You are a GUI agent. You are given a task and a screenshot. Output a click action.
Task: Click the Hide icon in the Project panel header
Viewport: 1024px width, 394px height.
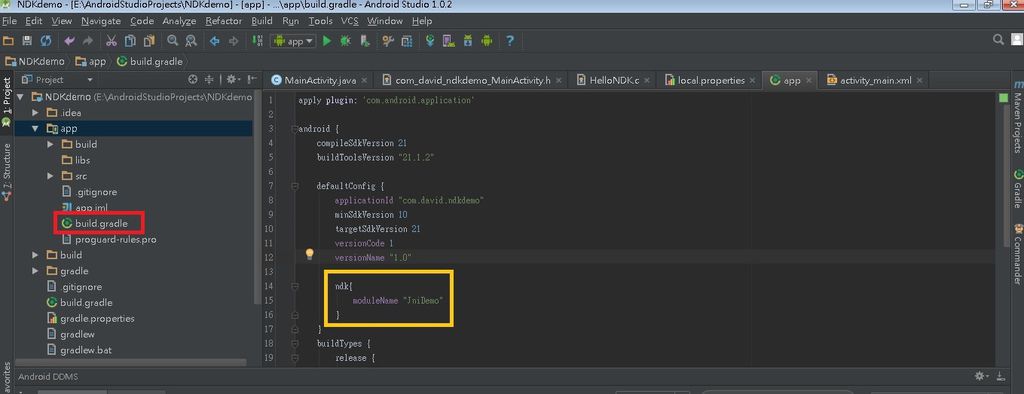(x=252, y=80)
